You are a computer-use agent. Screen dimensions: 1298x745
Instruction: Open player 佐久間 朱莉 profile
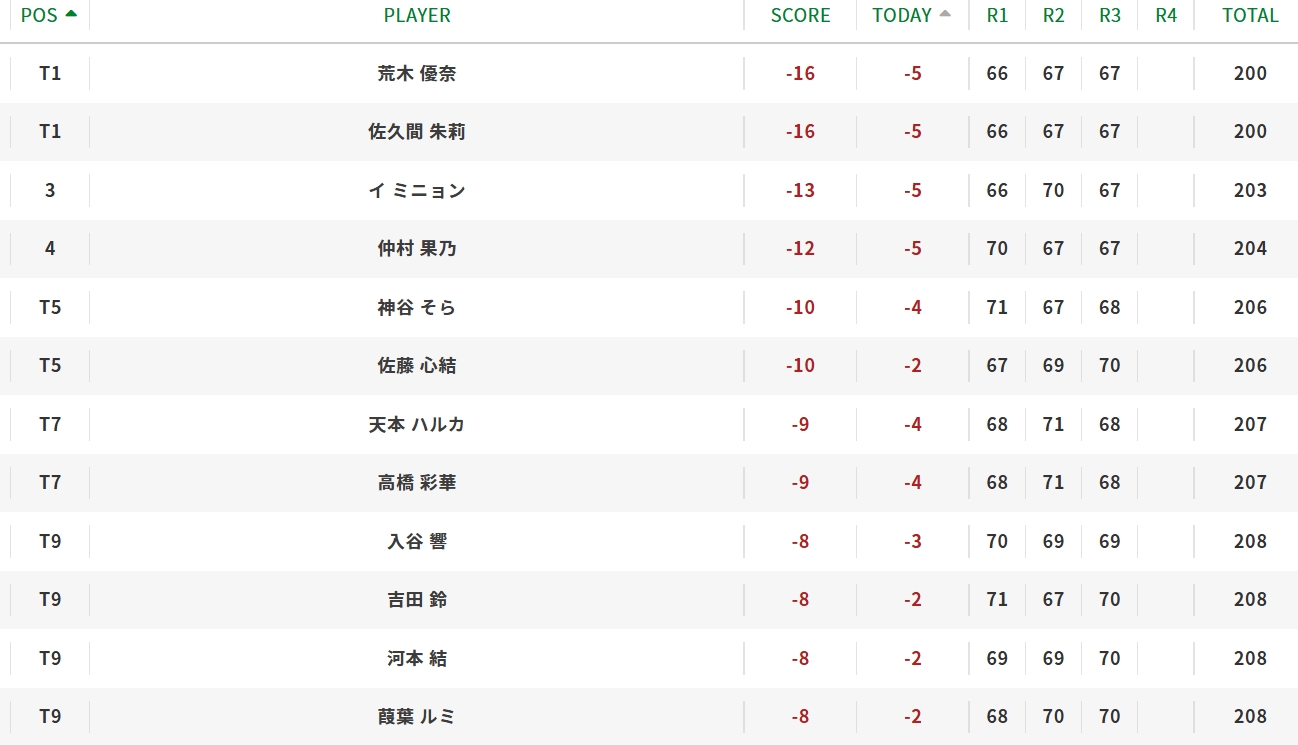(x=417, y=132)
